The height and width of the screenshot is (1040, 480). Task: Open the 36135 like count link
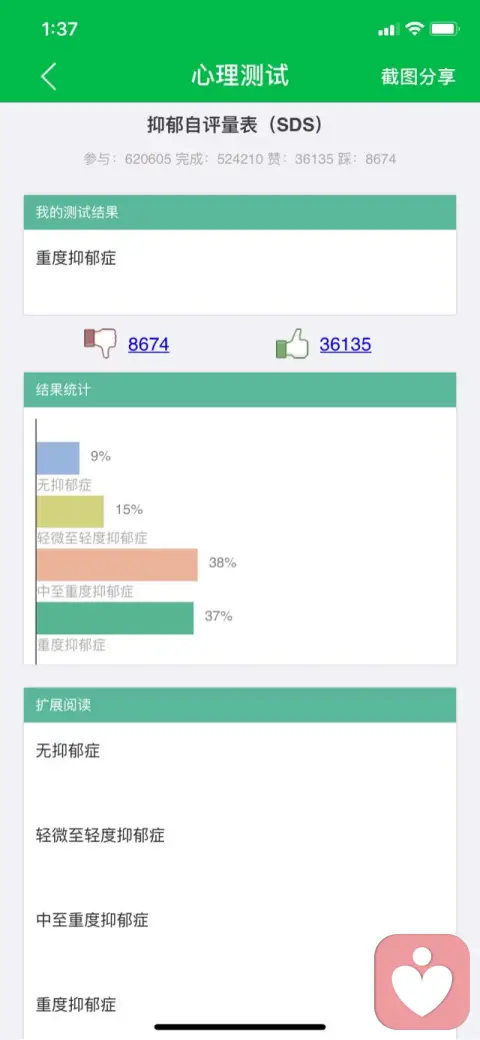click(345, 344)
